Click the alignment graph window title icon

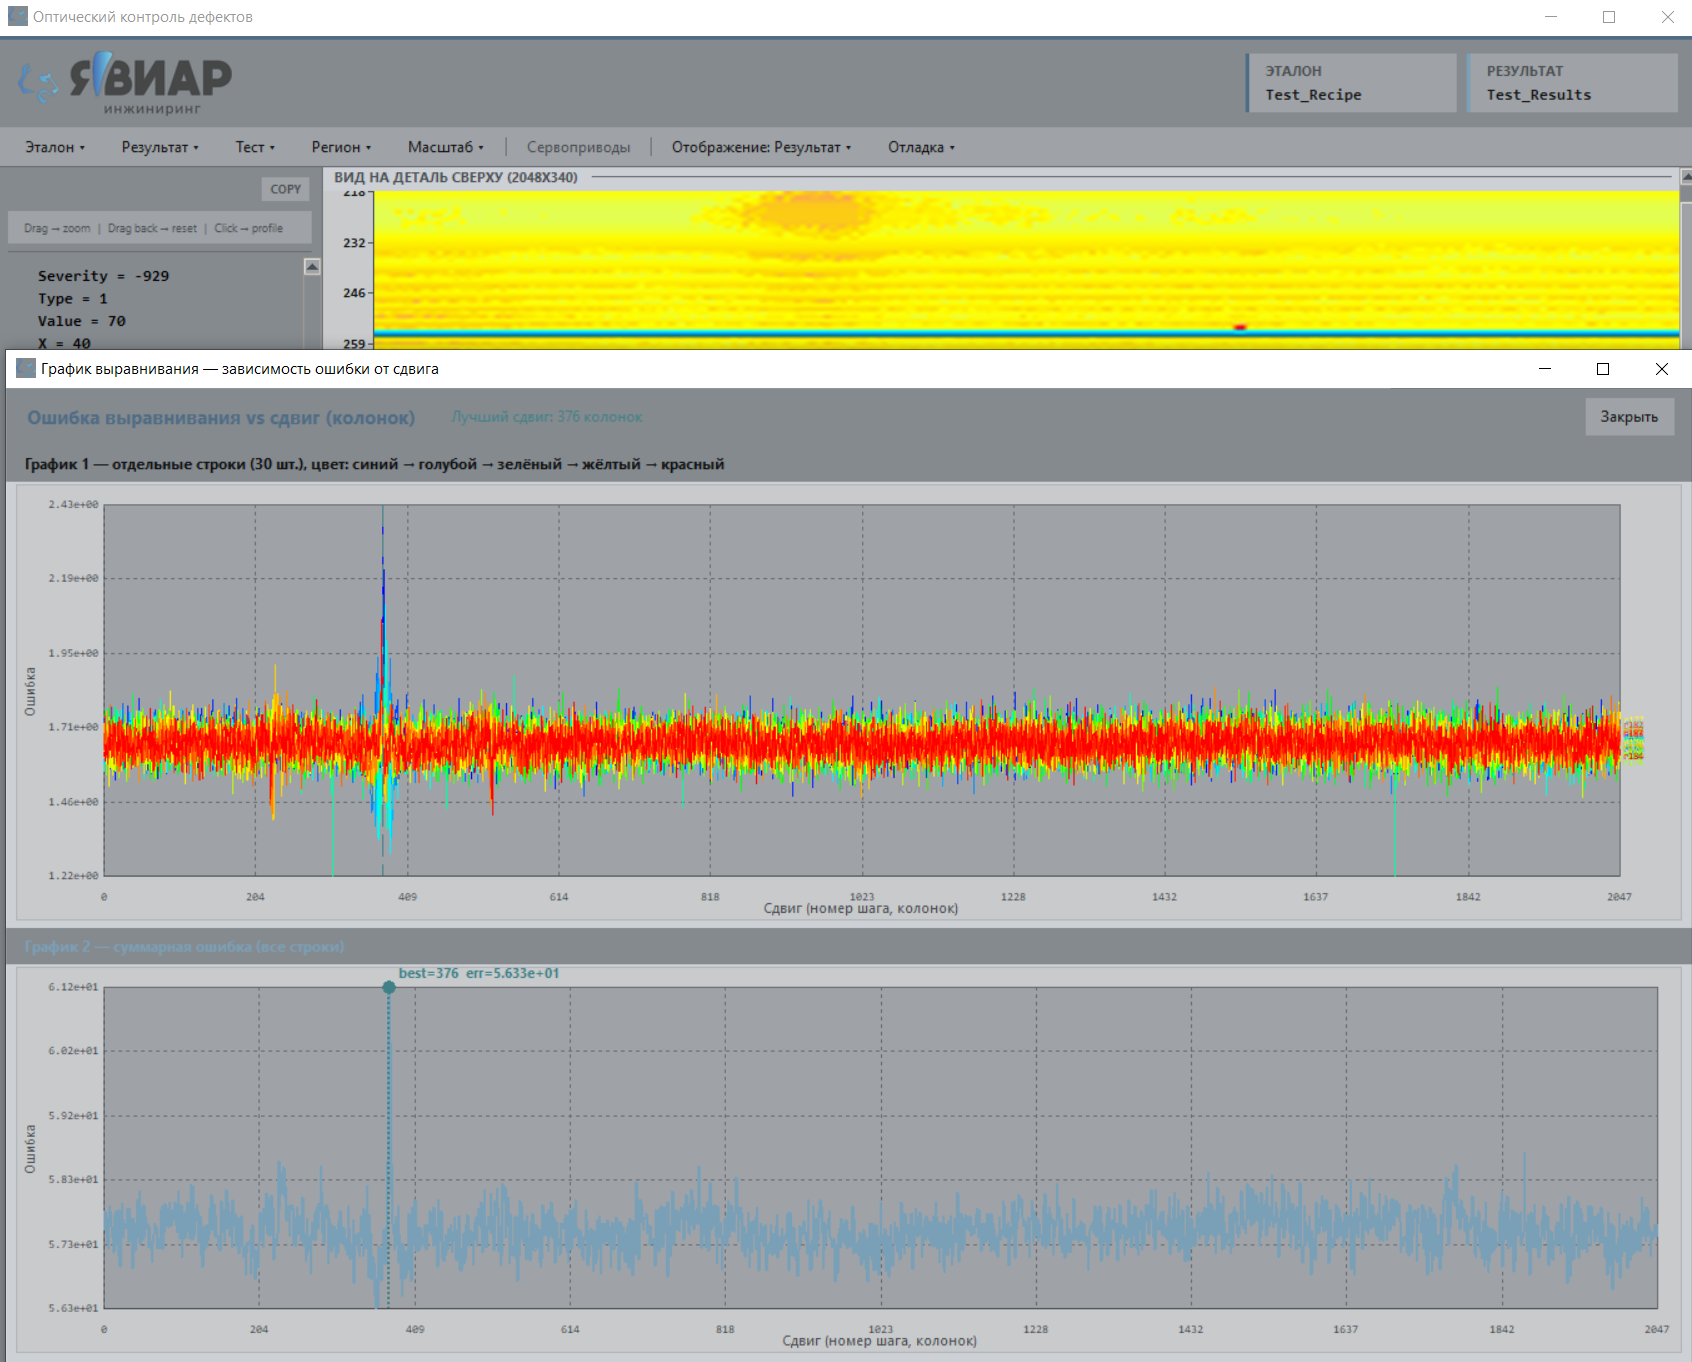pyautogui.click(x=26, y=369)
